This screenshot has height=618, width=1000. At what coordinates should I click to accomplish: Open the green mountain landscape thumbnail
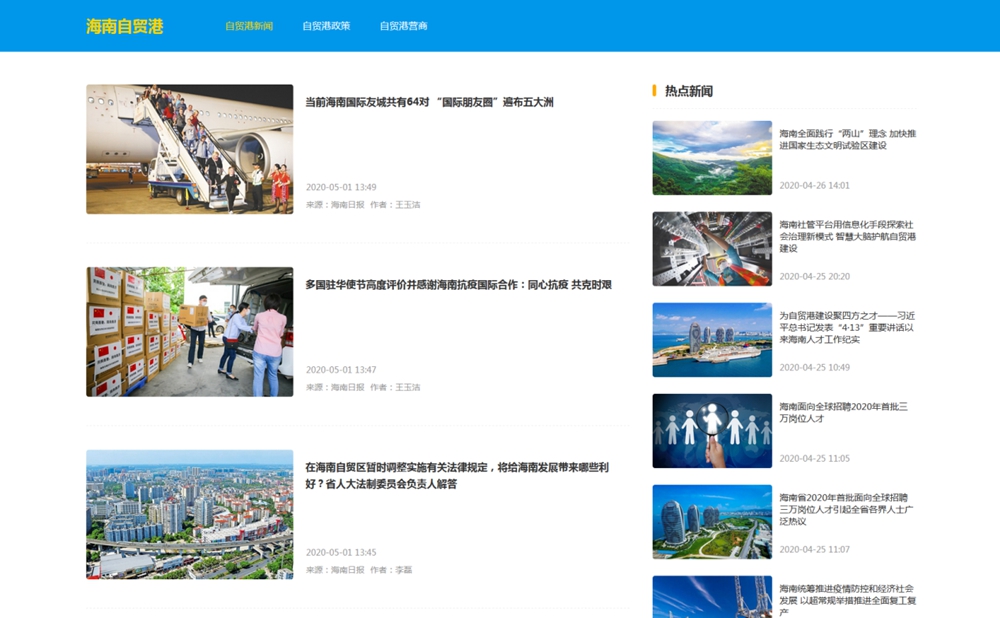coord(712,158)
